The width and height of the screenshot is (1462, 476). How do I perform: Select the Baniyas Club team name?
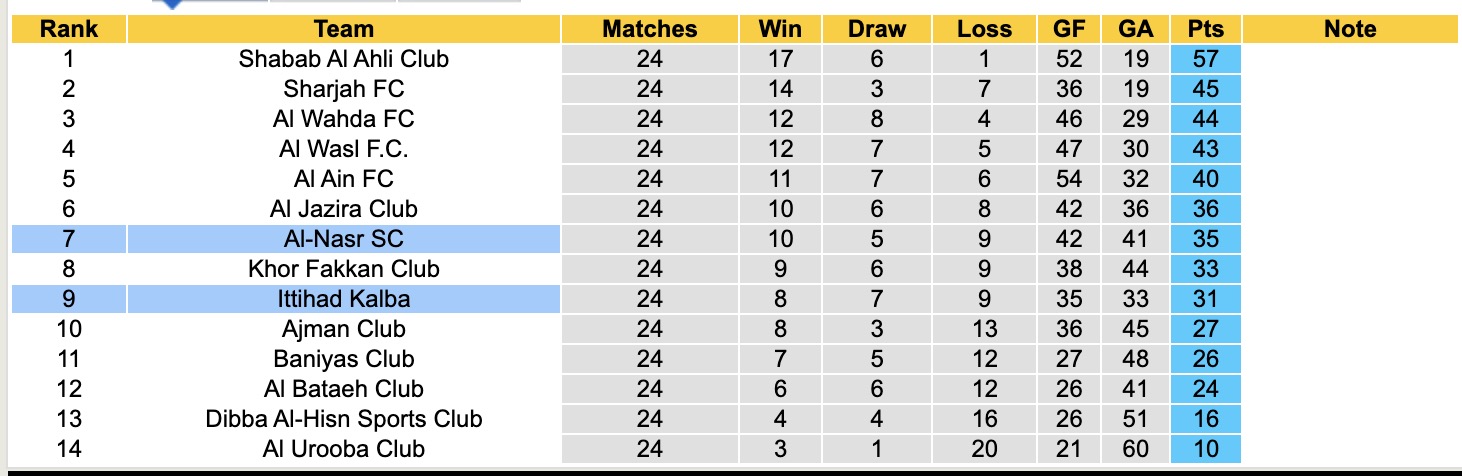tap(343, 359)
